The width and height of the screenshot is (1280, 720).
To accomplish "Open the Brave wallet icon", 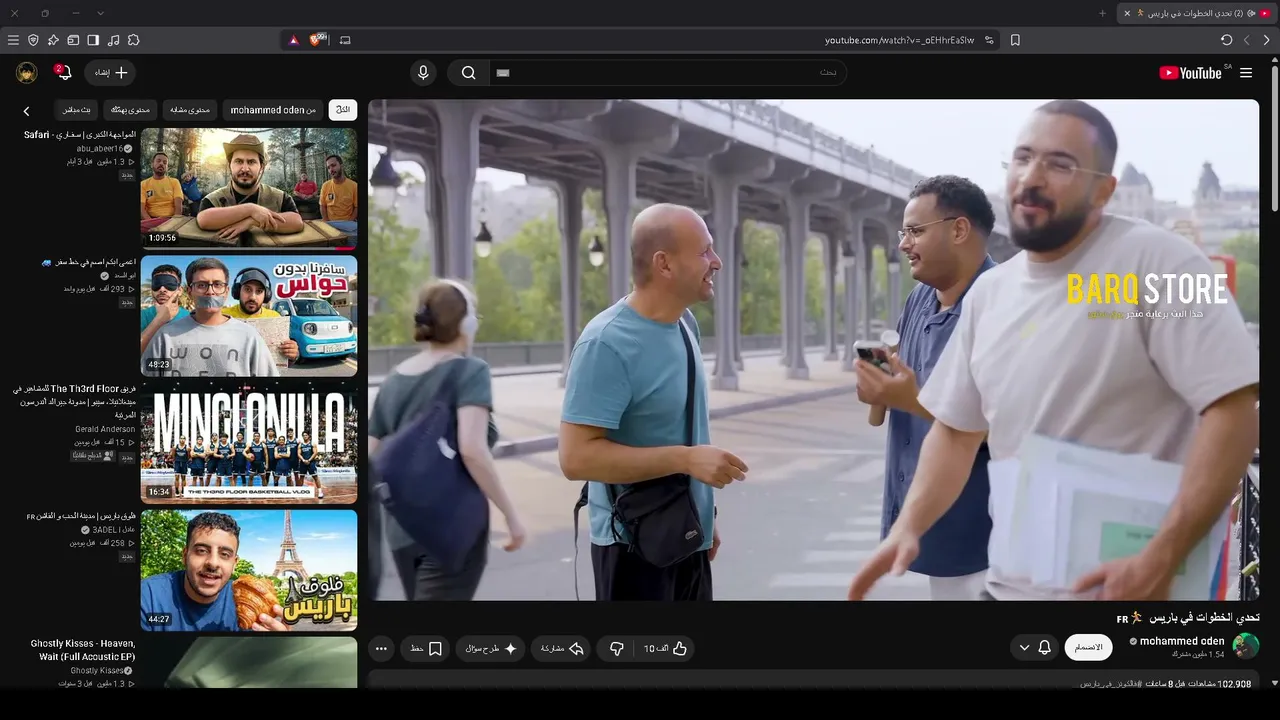I will click(73, 40).
